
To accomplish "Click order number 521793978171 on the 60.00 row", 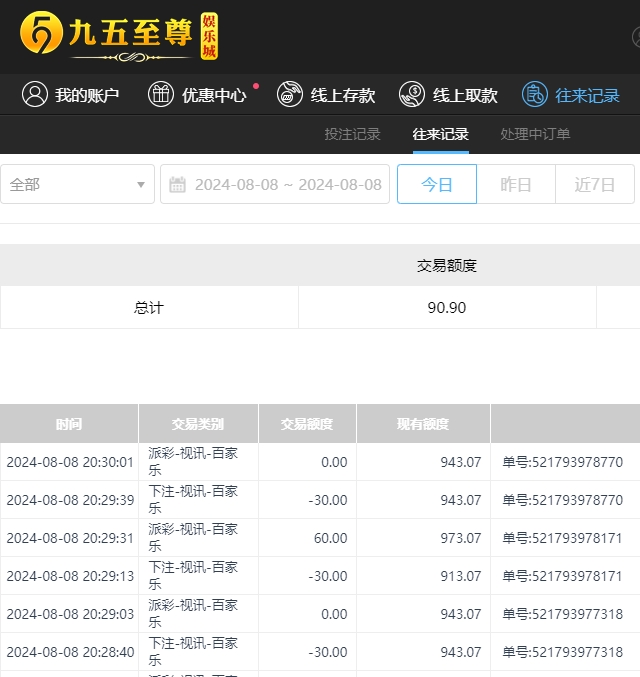I will 562,538.
